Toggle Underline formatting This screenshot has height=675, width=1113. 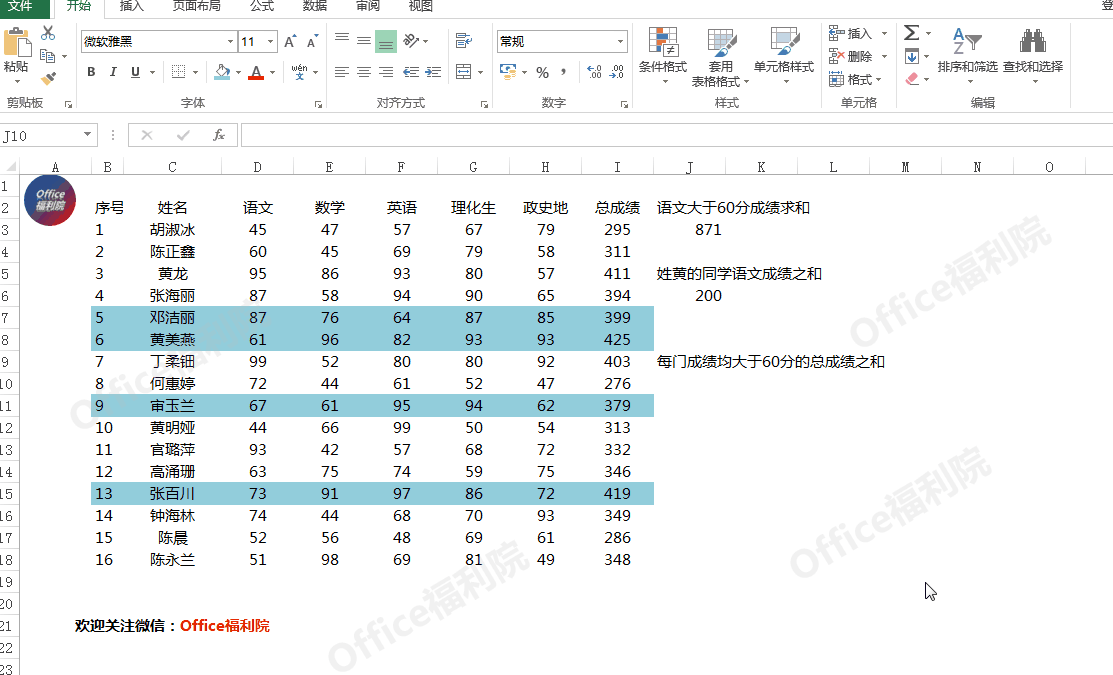pos(135,72)
